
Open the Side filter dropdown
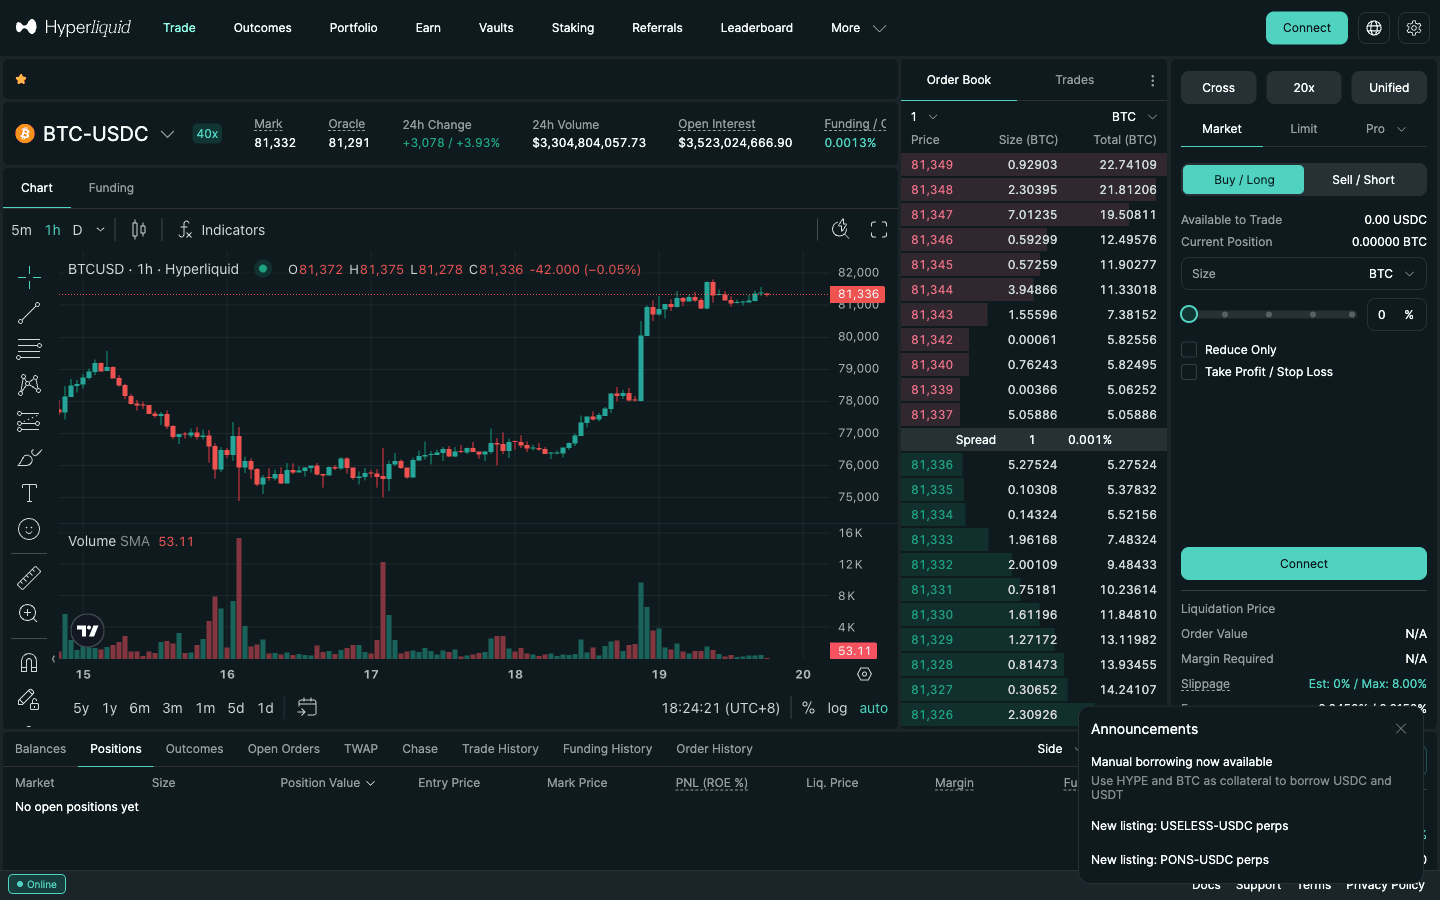coord(1059,749)
